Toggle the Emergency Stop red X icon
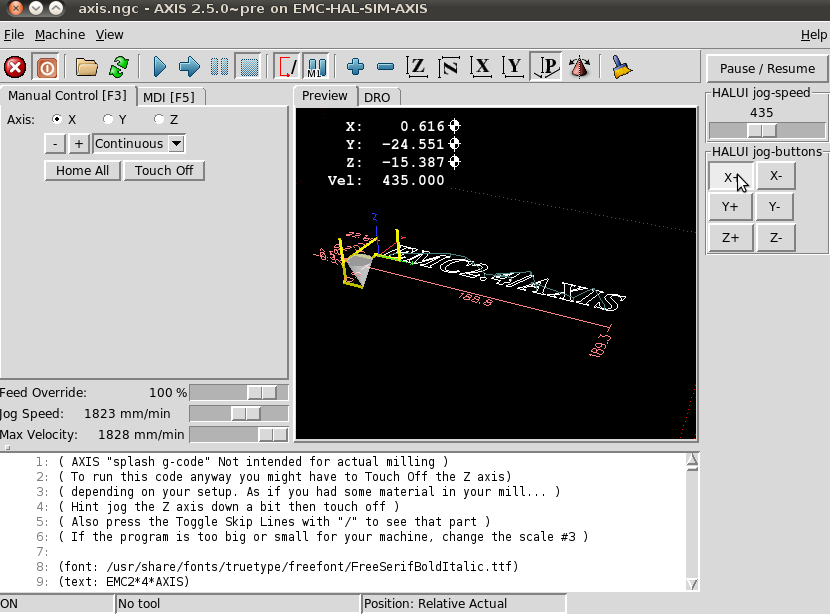Viewport: 830px width, 614px height. pyautogui.click(x=15, y=67)
